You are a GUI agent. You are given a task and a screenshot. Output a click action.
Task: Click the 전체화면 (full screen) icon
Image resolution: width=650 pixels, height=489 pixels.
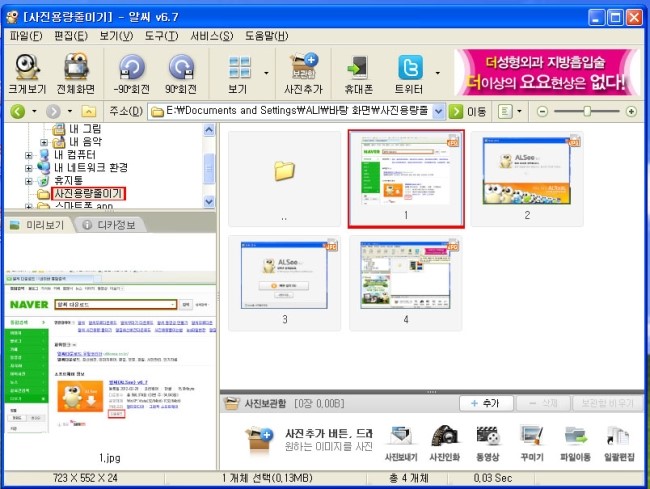(x=78, y=72)
